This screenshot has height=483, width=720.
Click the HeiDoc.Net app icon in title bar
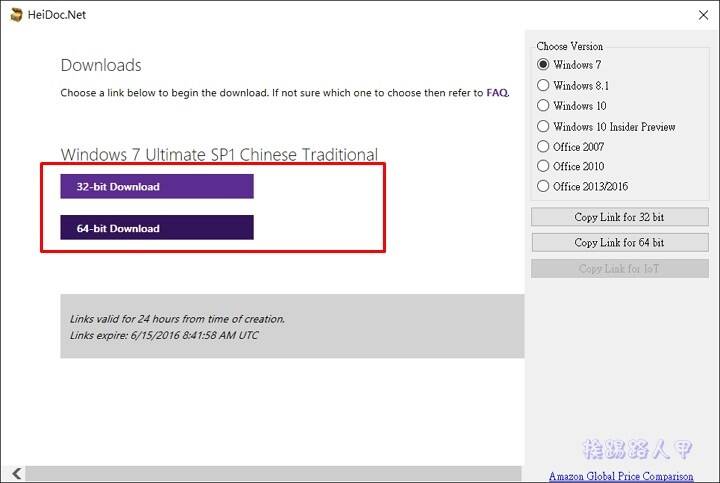click(x=16, y=15)
